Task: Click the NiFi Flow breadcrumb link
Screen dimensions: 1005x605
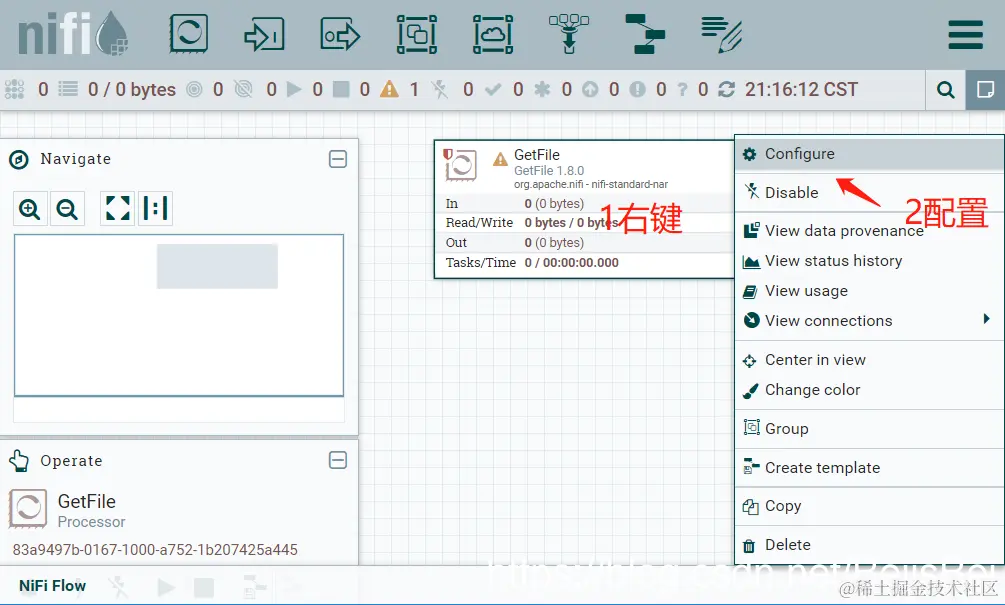Action: pos(53,586)
